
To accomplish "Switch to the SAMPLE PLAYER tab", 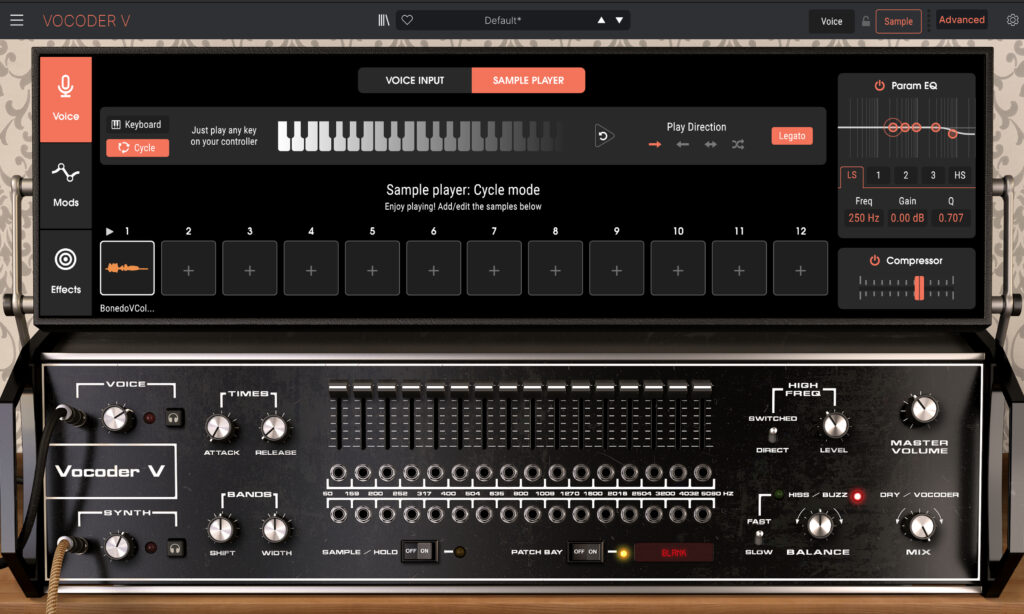I will click(x=528, y=80).
